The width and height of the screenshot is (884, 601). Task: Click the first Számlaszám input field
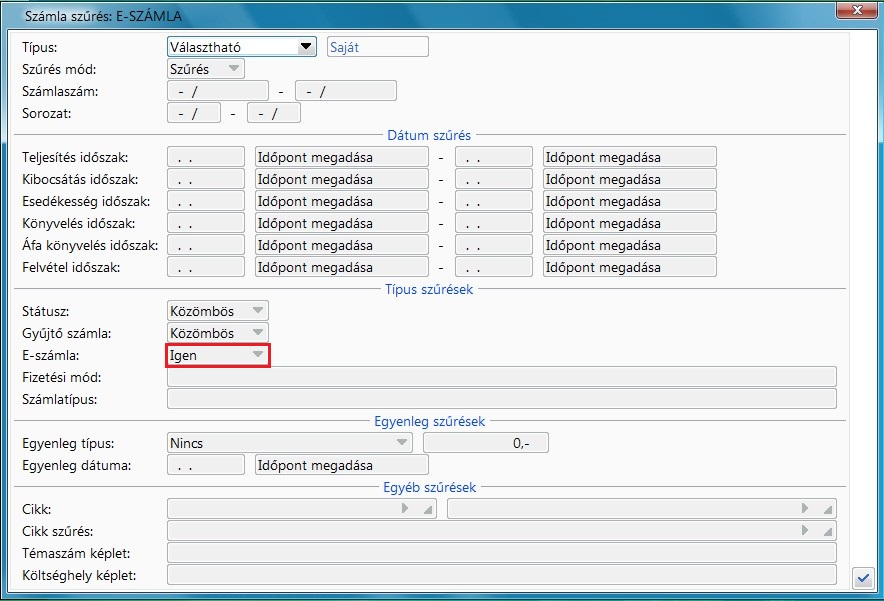click(218, 92)
